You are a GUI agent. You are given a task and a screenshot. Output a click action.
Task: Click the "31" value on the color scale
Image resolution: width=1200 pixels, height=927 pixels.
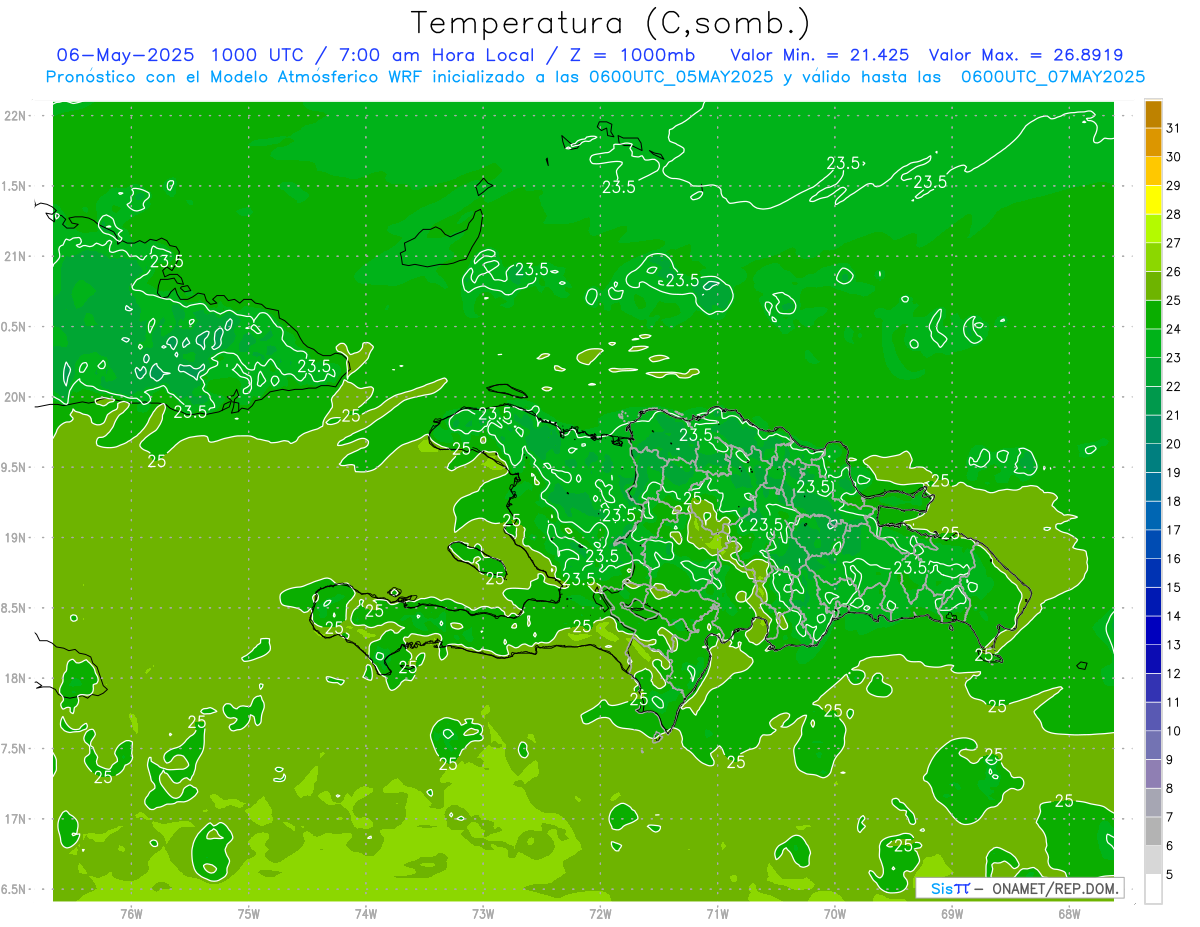click(1173, 128)
